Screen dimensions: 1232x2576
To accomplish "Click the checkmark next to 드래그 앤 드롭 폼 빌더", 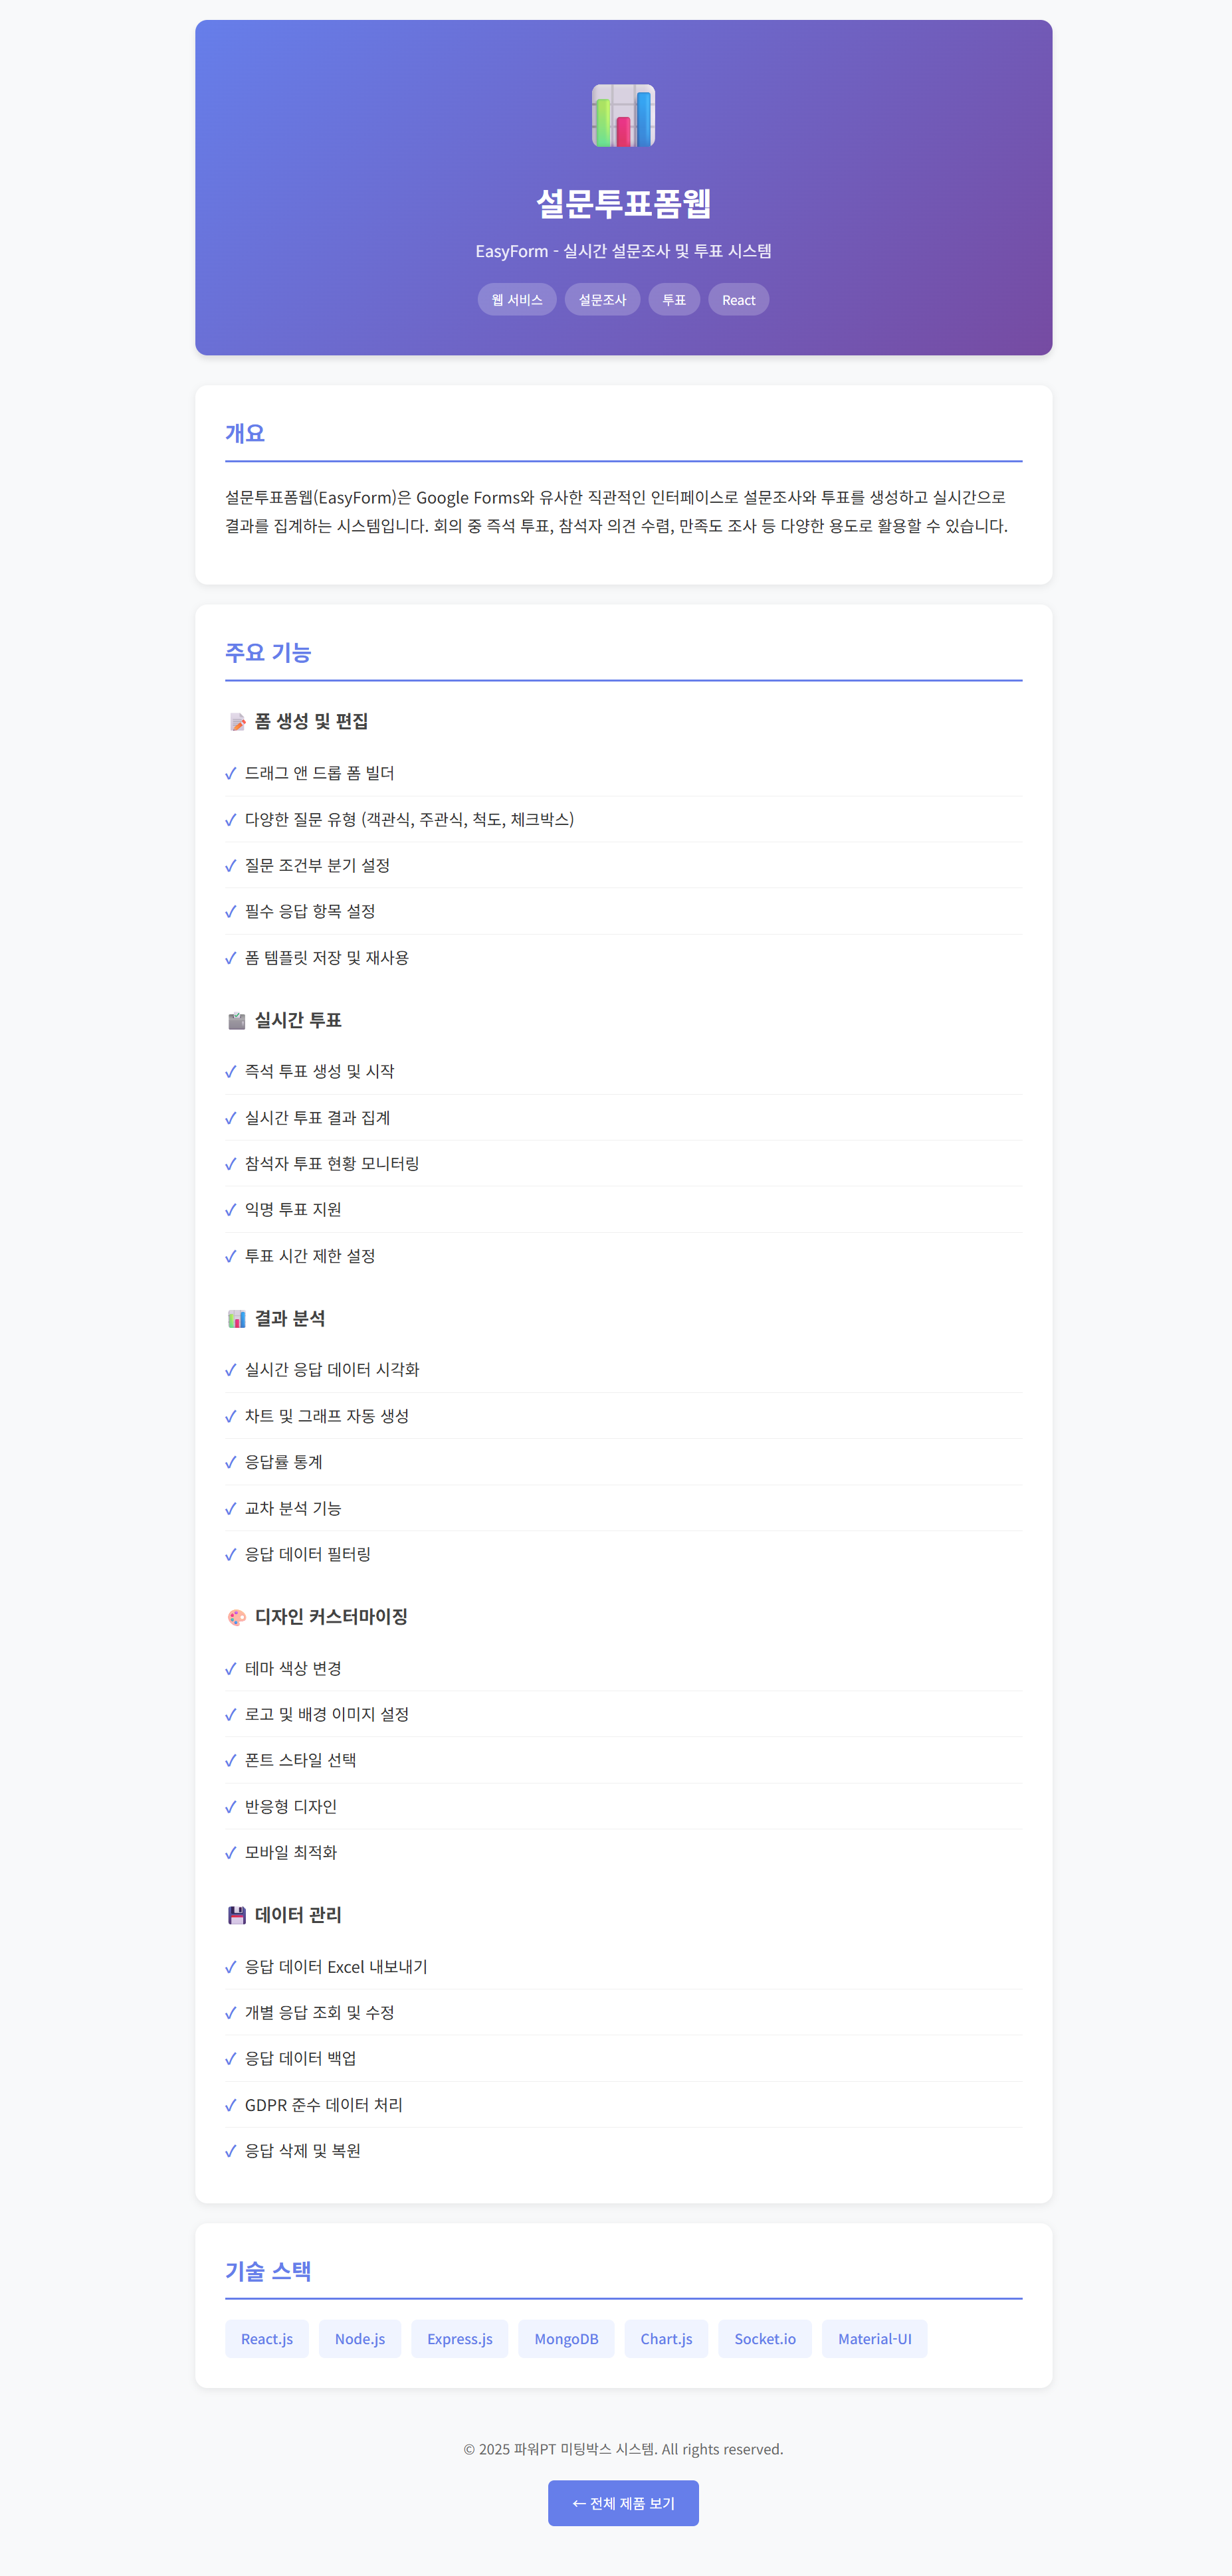I will [231, 773].
